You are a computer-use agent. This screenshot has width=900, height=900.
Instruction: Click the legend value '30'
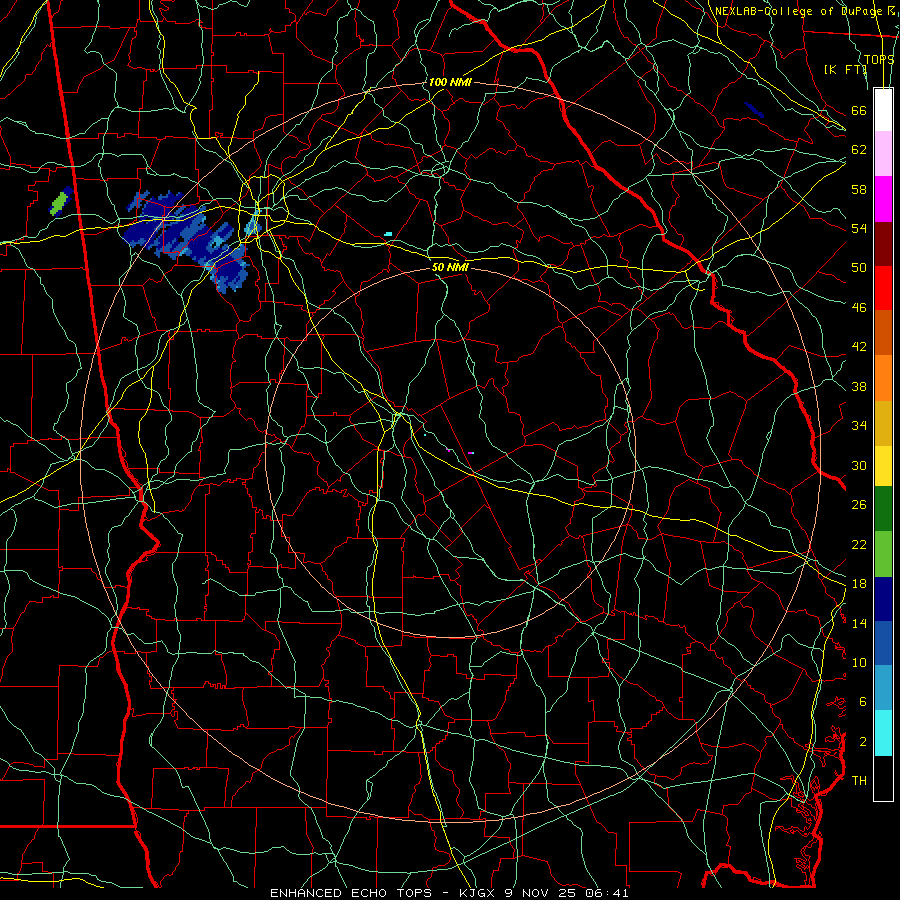[x=859, y=465]
